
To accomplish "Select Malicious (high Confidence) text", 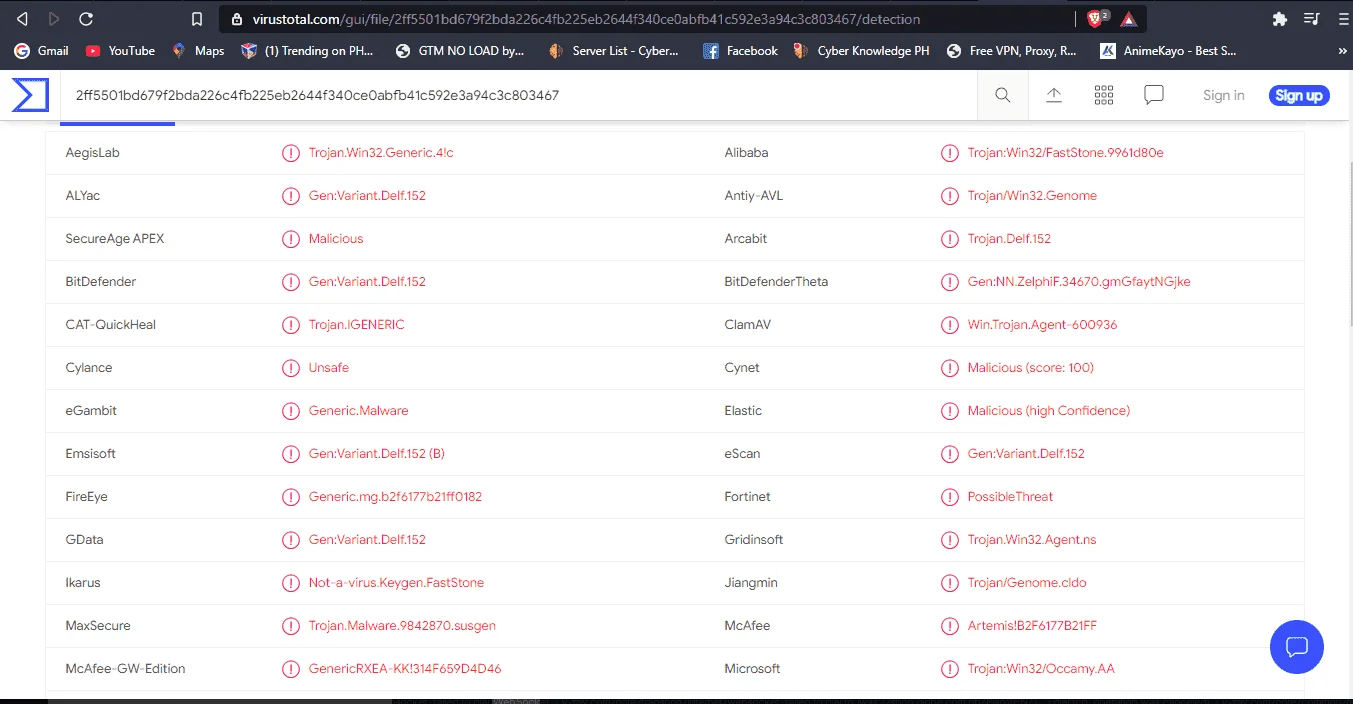I will pos(1049,411).
